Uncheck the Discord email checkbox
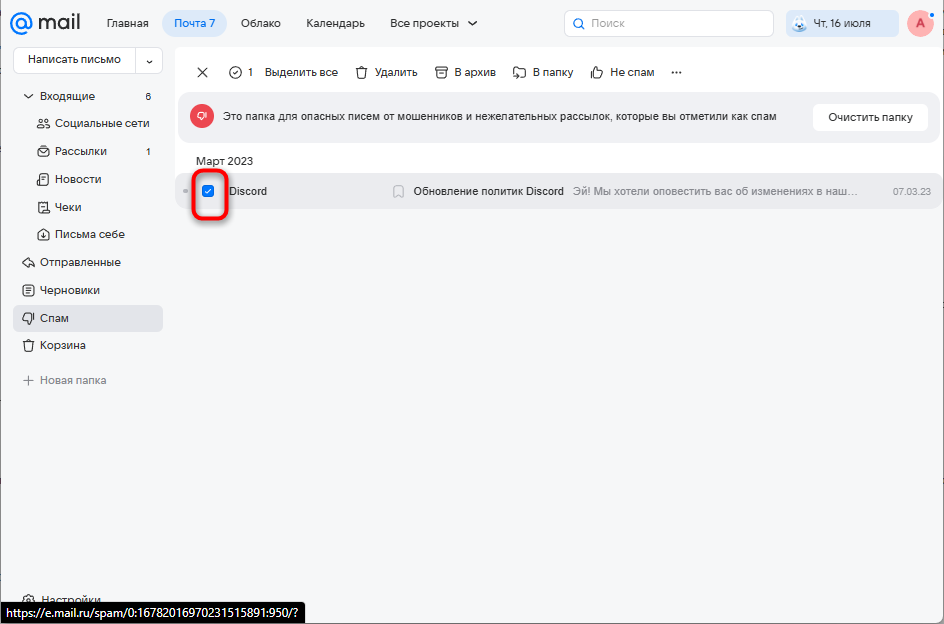Image resolution: width=944 pixels, height=624 pixels. click(x=208, y=192)
